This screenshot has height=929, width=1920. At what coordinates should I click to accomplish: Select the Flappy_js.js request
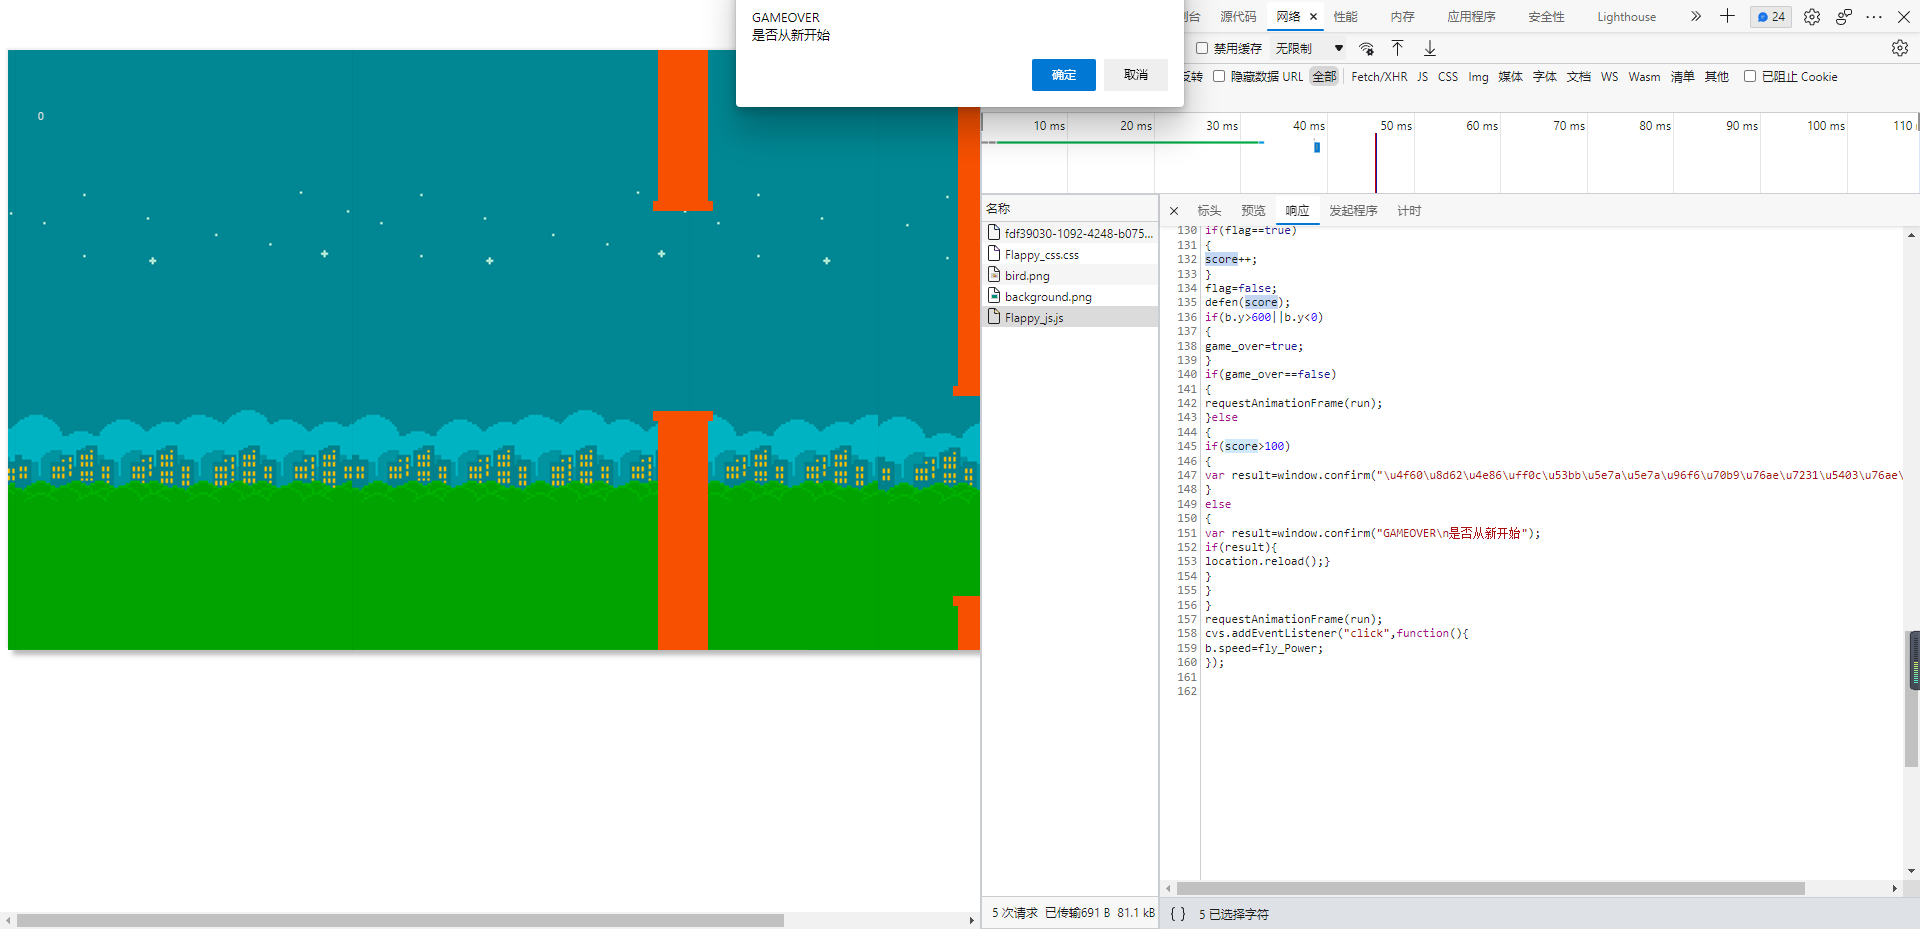[1070, 317]
